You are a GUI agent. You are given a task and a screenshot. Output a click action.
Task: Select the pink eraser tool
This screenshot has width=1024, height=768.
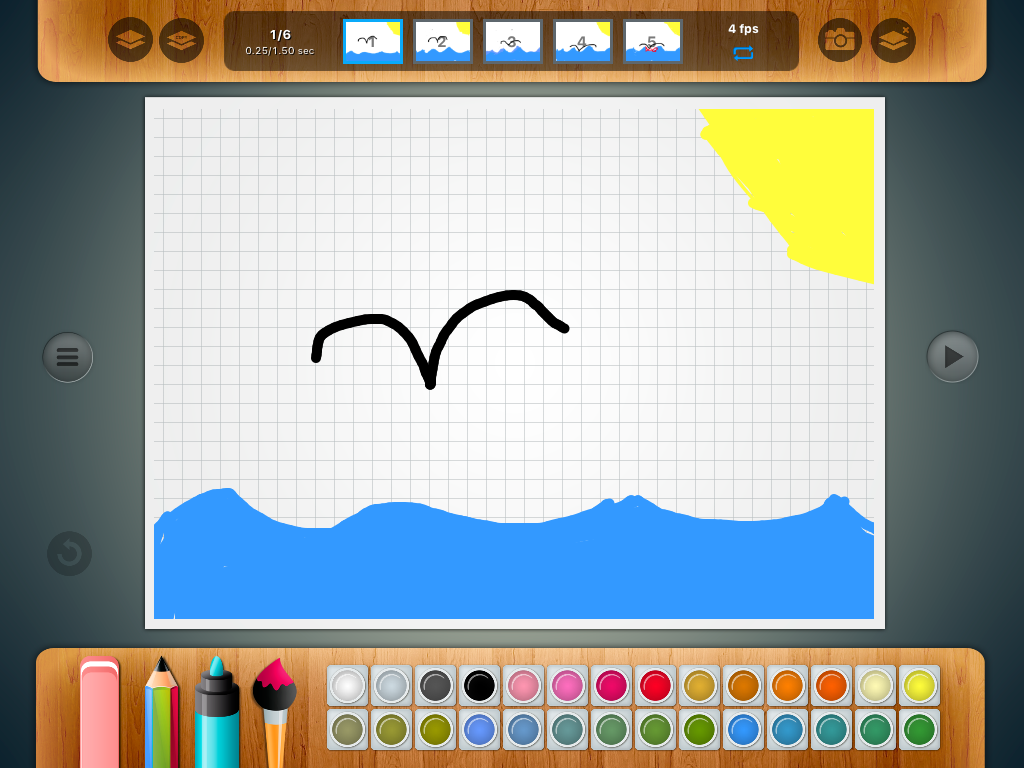(x=99, y=712)
